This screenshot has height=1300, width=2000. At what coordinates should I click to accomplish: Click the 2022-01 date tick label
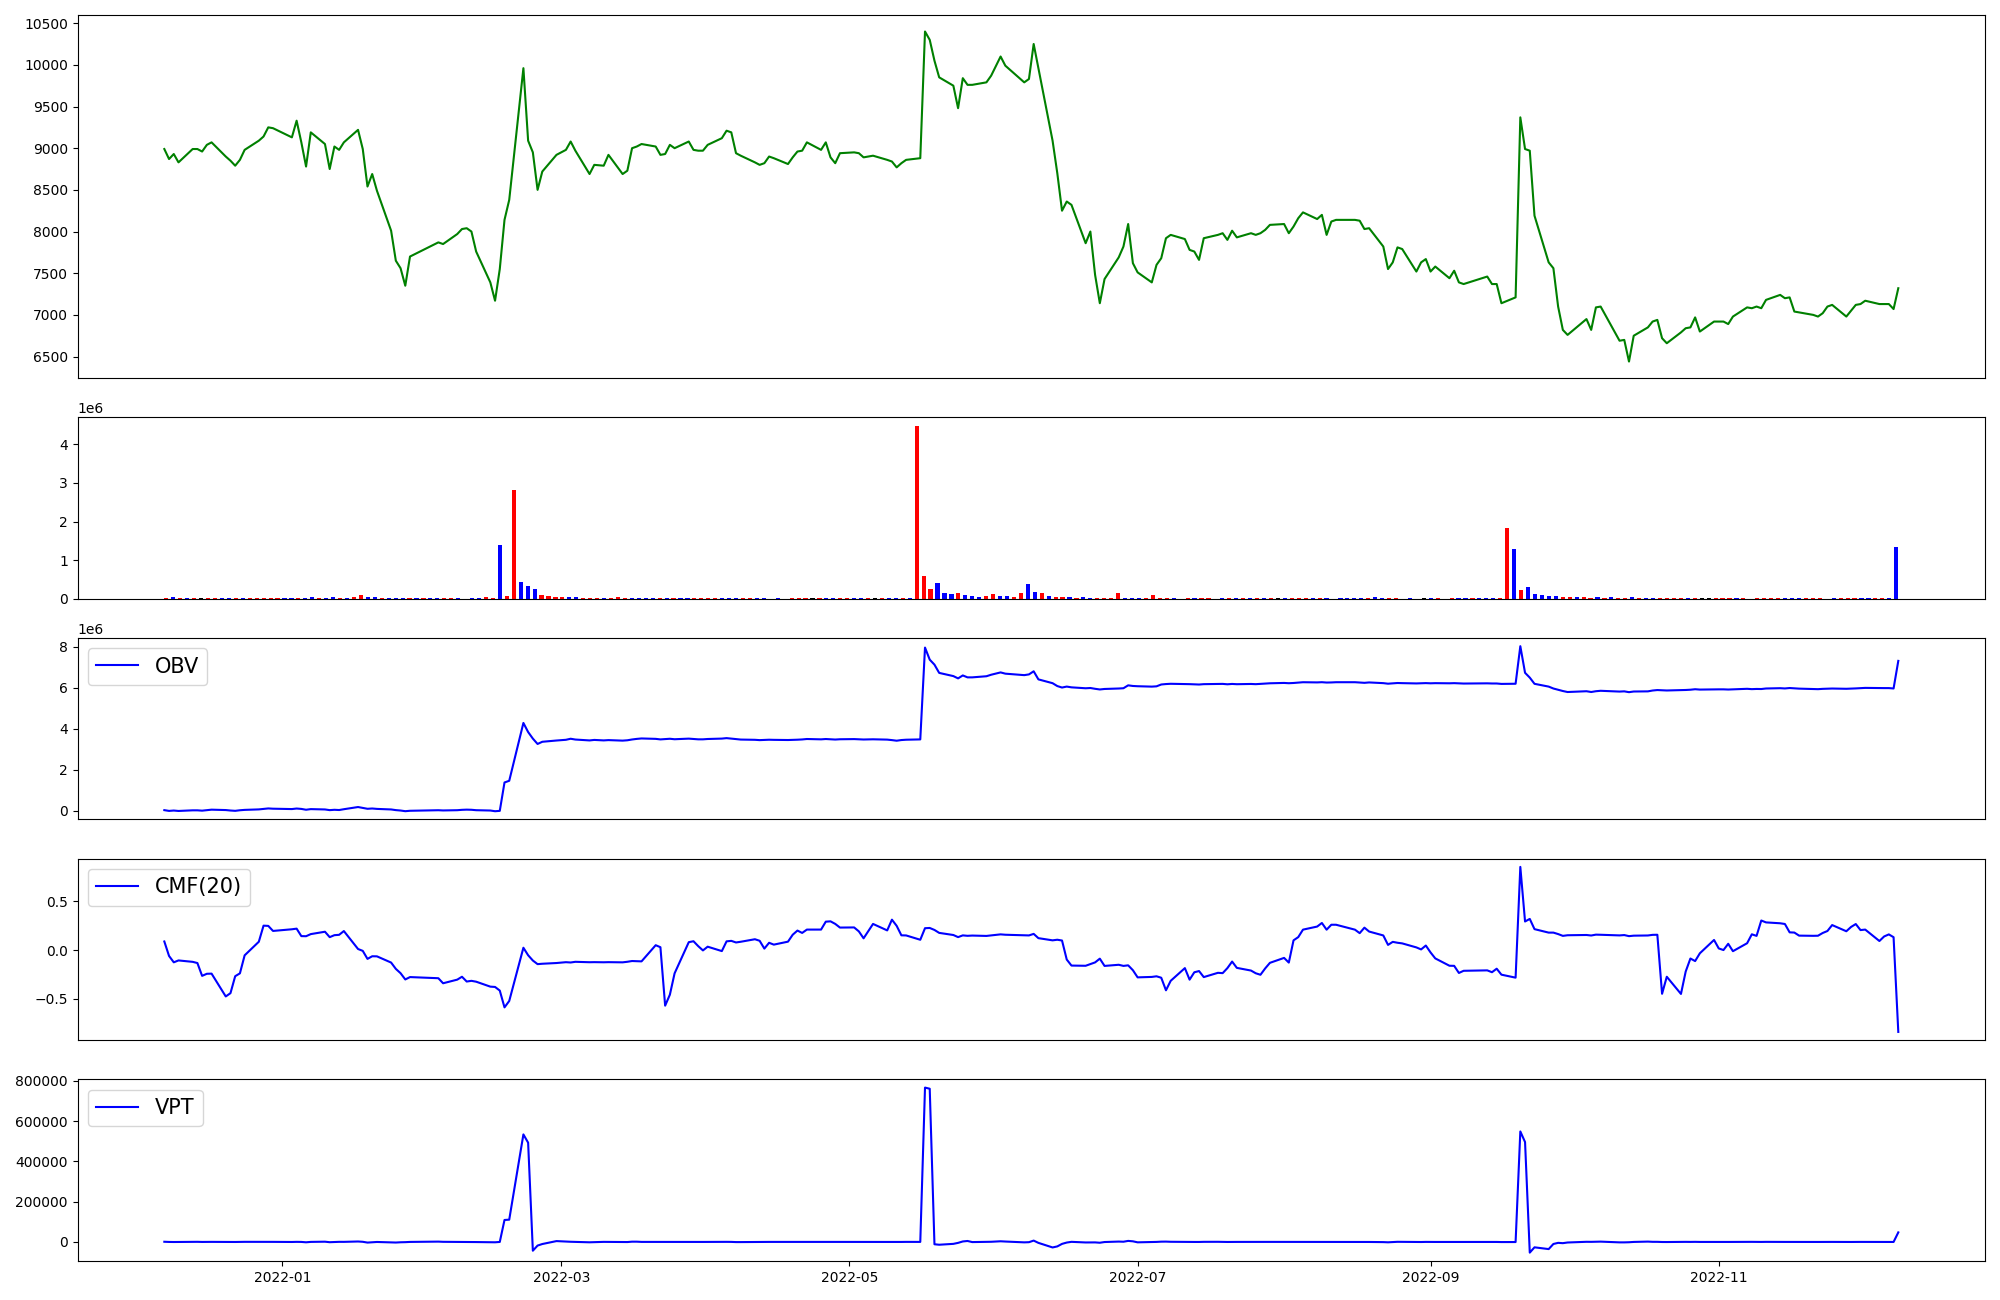click(282, 1277)
